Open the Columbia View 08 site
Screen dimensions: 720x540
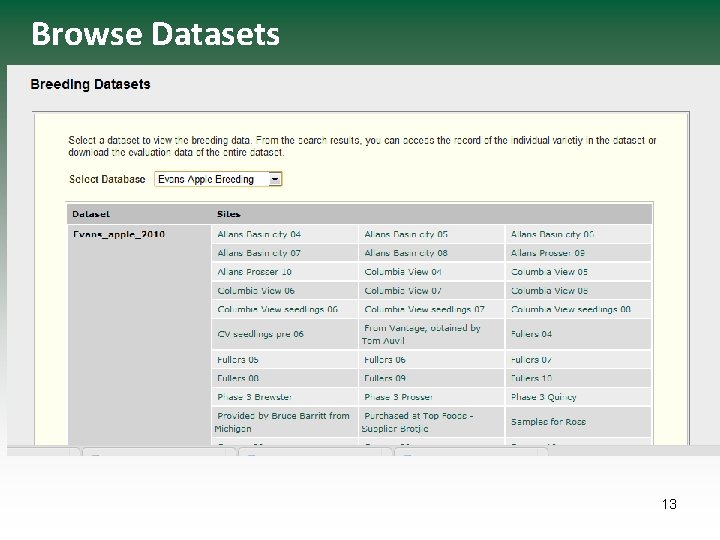coord(549,291)
